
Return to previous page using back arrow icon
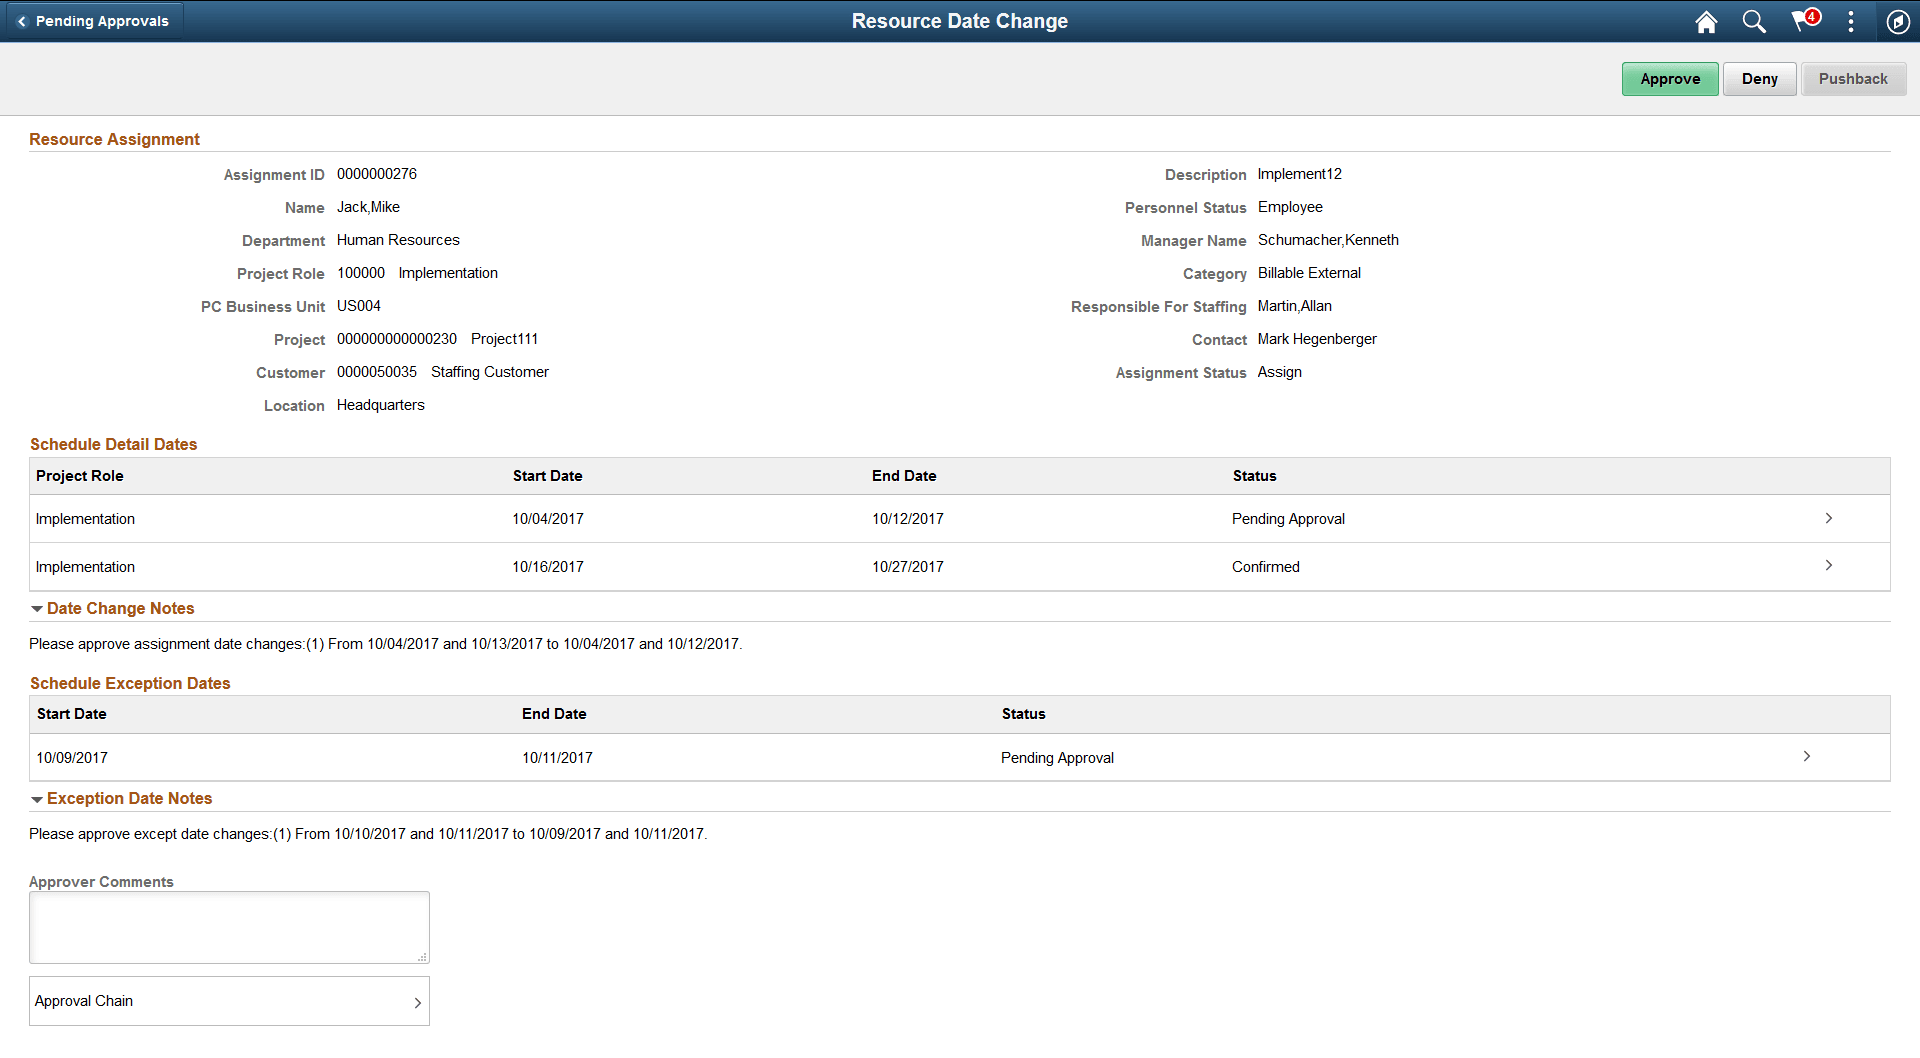click(x=22, y=20)
